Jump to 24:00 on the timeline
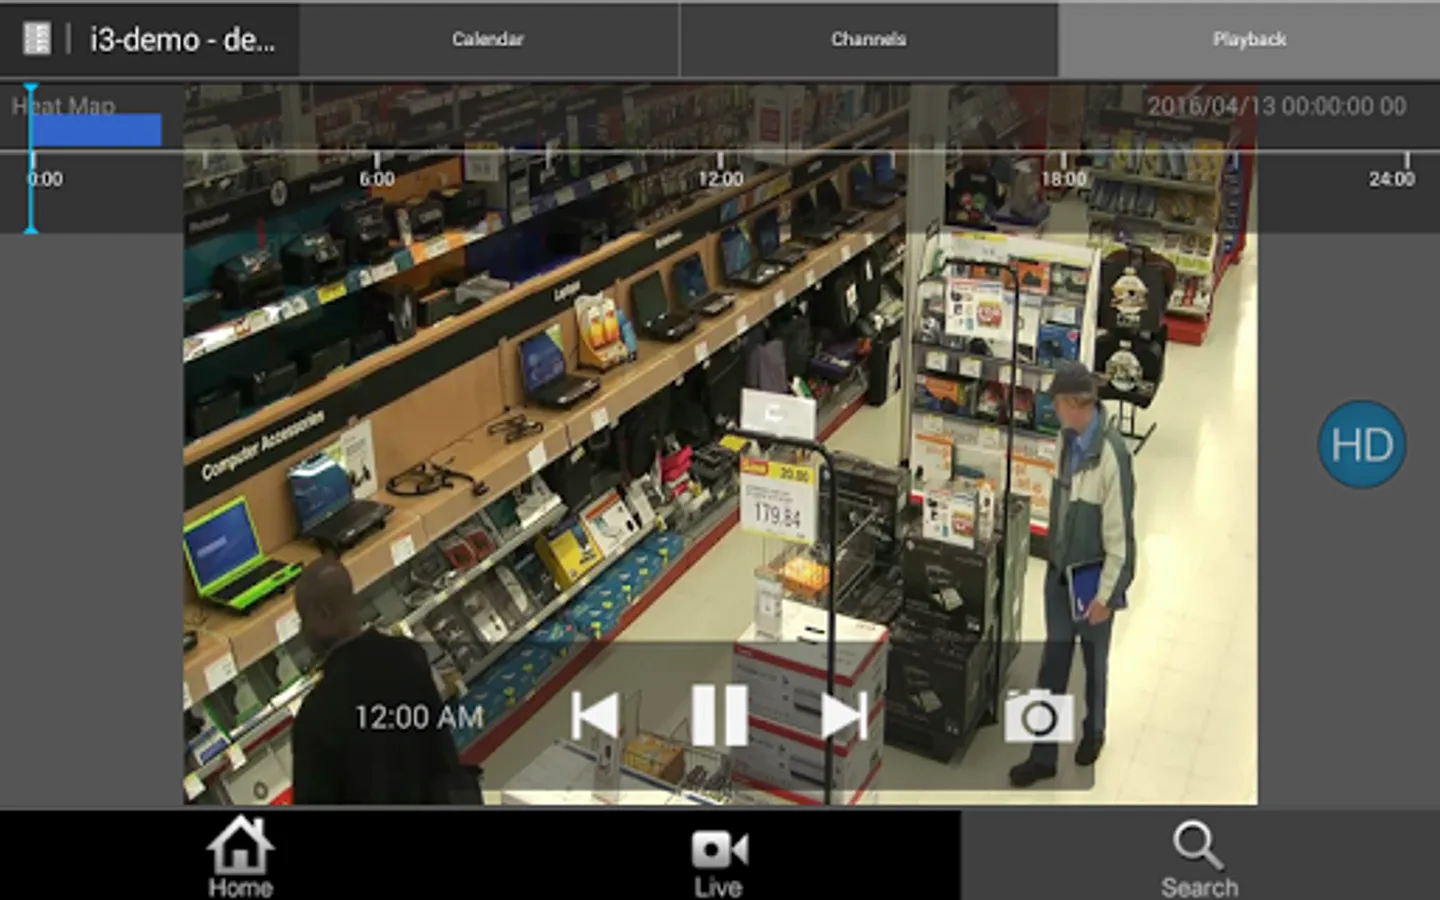1440x900 pixels. click(1392, 178)
